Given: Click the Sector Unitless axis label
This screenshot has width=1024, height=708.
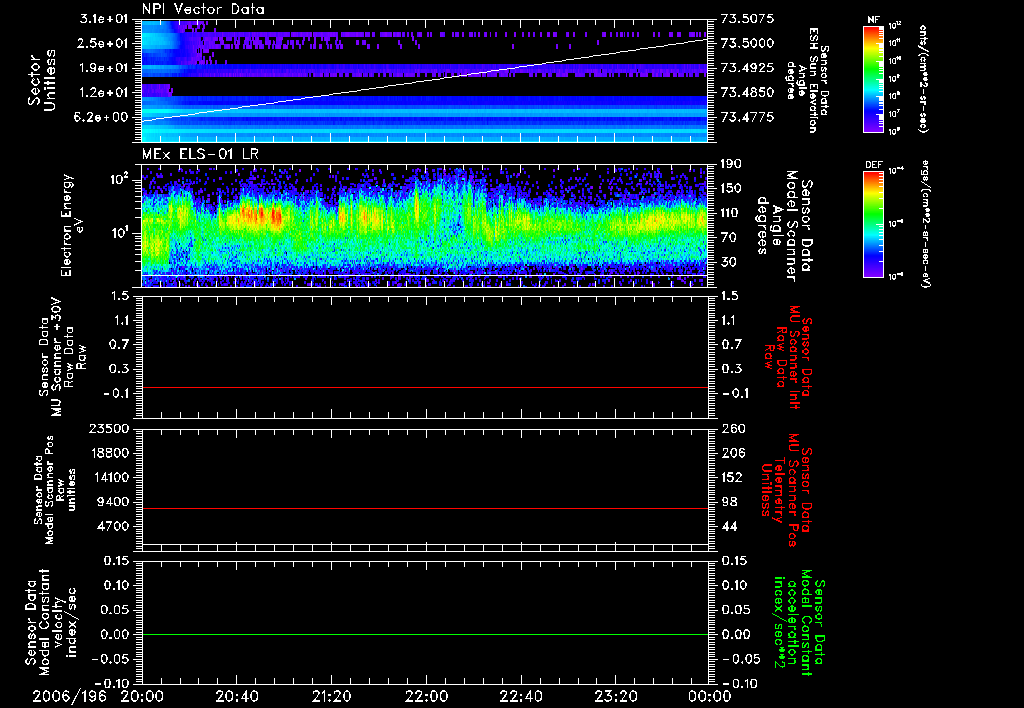Looking at the screenshot, I should [41, 80].
